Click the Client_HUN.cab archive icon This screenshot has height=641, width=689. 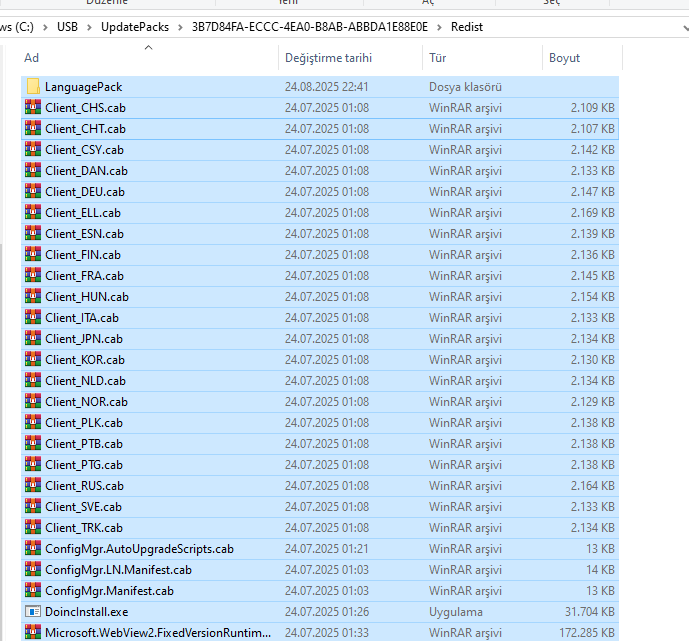pos(33,297)
